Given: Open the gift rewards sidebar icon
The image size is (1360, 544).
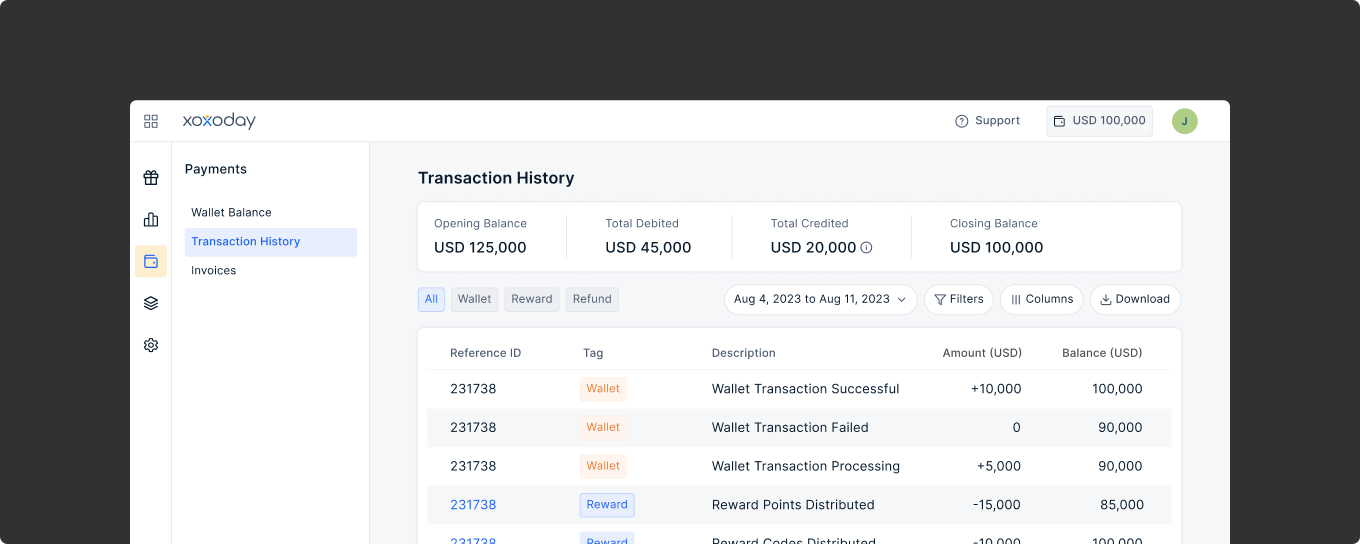Looking at the screenshot, I should click(x=151, y=178).
